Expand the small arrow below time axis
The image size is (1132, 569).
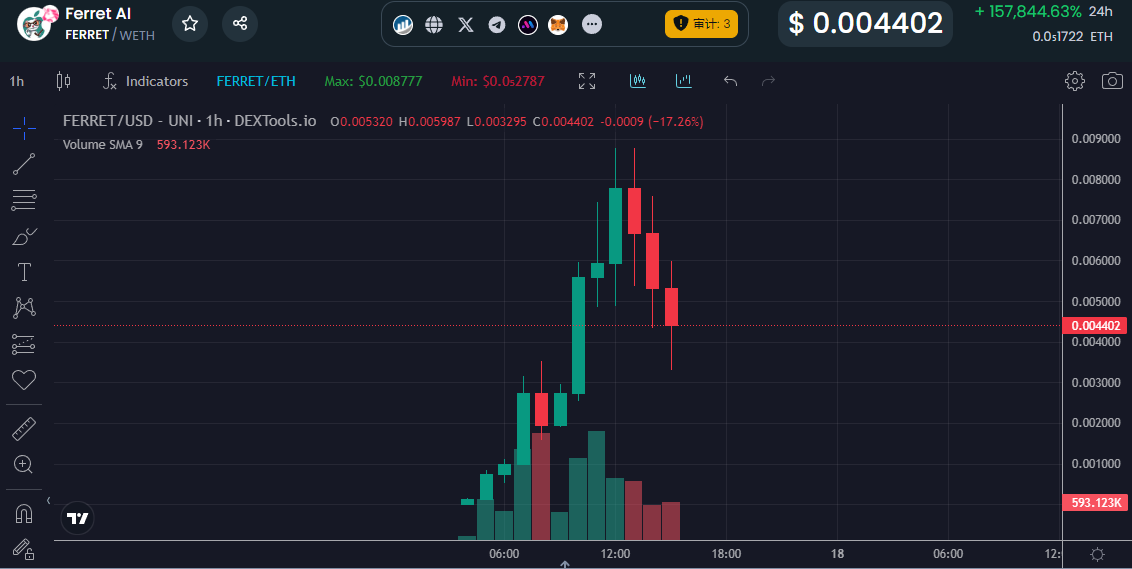click(565, 564)
